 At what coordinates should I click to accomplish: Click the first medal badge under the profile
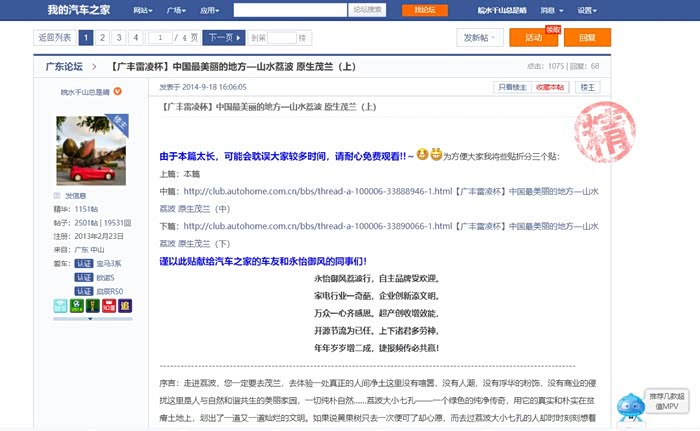pyautogui.click(x=62, y=305)
